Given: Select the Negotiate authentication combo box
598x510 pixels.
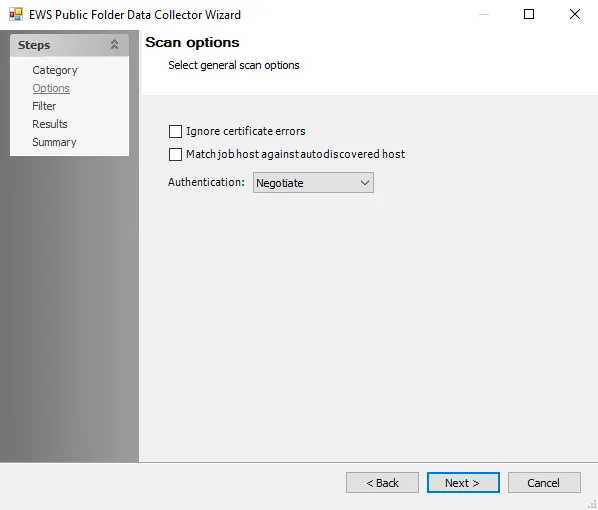Looking at the screenshot, I should pos(313,183).
